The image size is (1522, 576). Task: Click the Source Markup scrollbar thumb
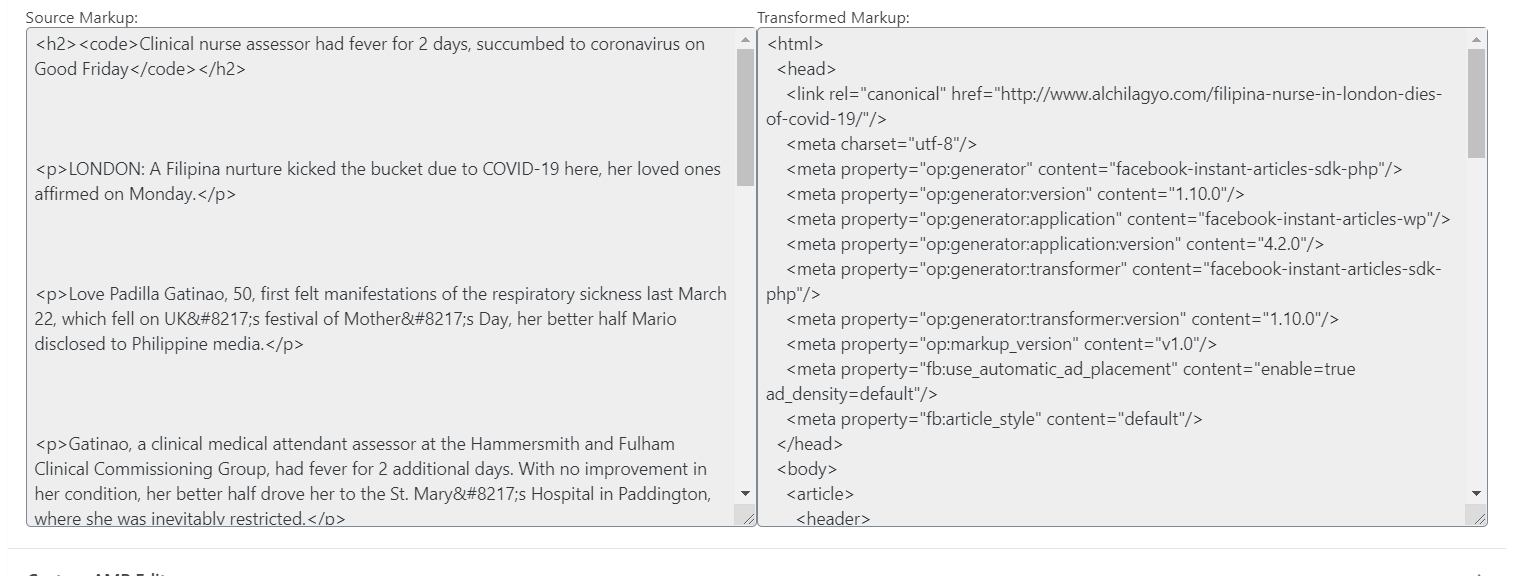point(745,116)
